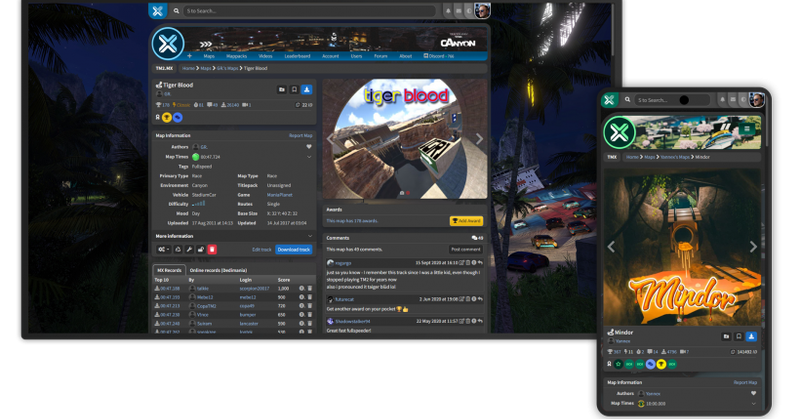Open the Mappacks menu in desktop nav
The width and height of the screenshot is (800, 419).
236,56
